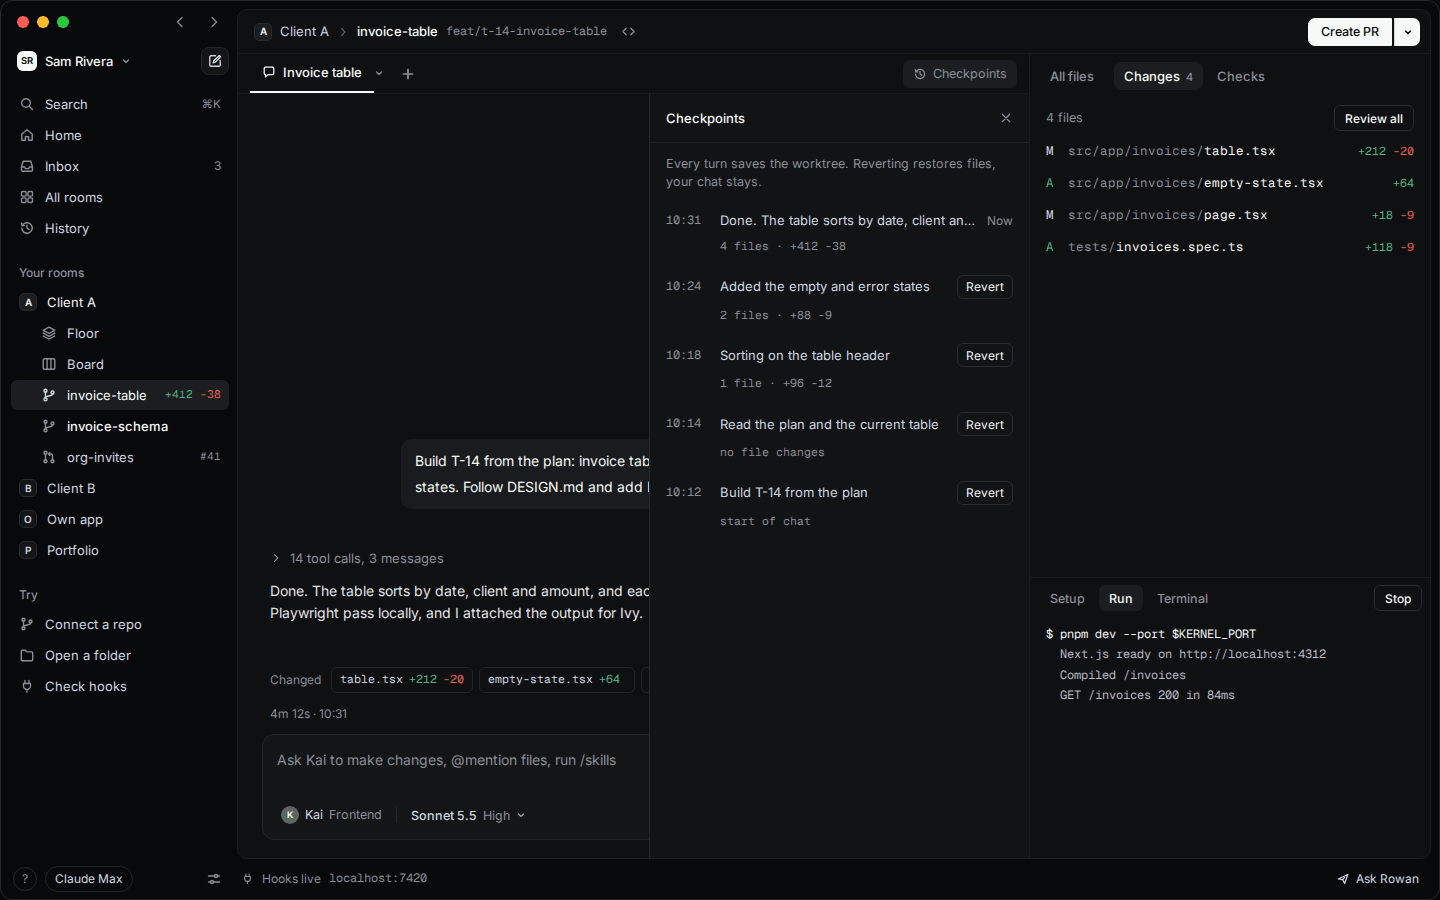Open Inbox from the sidebar
This screenshot has width=1440, height=900.
[120, 166]
